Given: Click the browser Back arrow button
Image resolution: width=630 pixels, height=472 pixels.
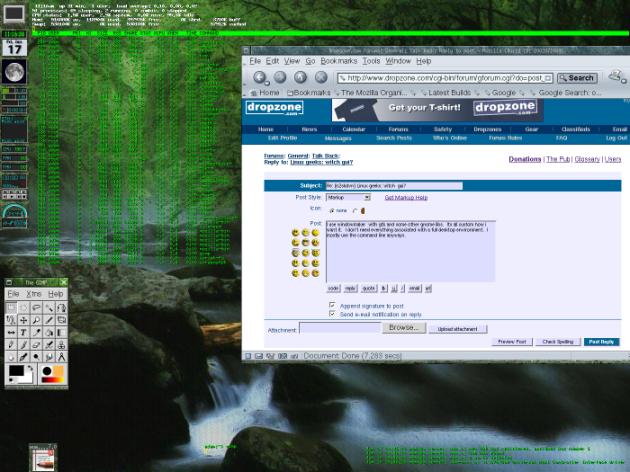Looking at the screenshot, I should tap(260, 77).
